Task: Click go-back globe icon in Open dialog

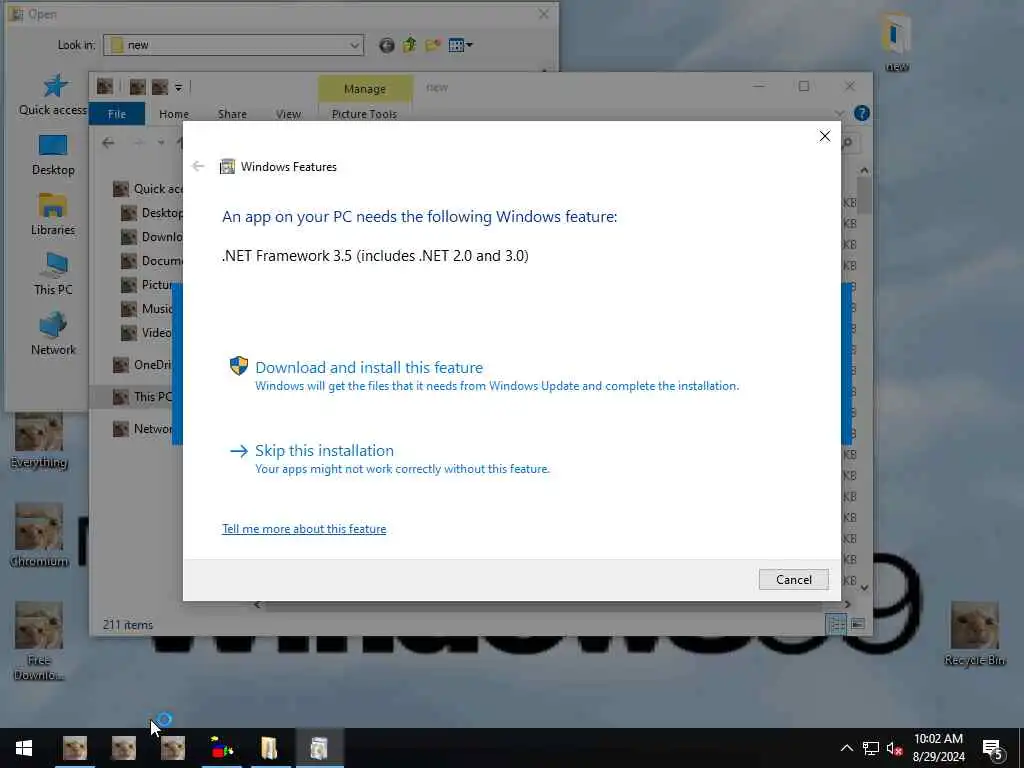Action: pyautogui.click(x=387, y=45)
